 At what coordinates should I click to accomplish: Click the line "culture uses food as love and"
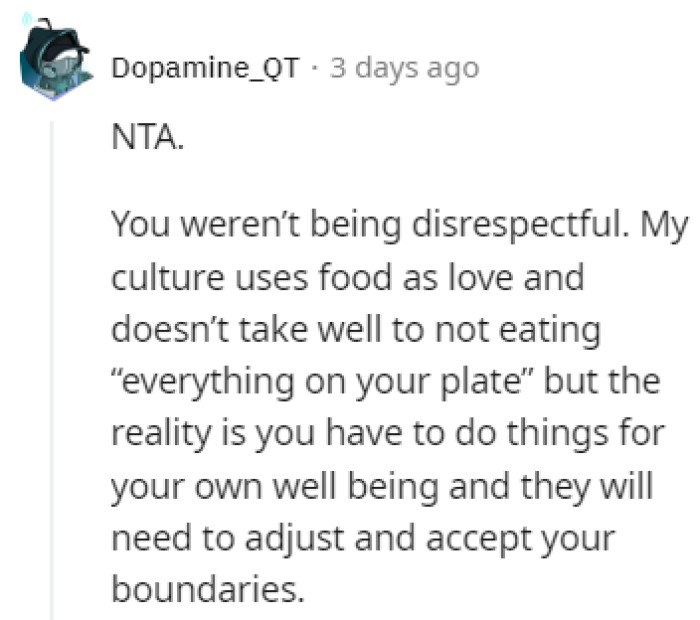click(347, 277)
